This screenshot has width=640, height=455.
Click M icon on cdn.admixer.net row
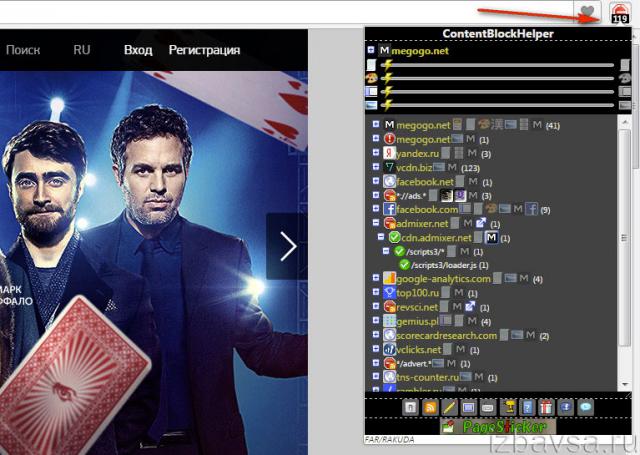point(491,237)
